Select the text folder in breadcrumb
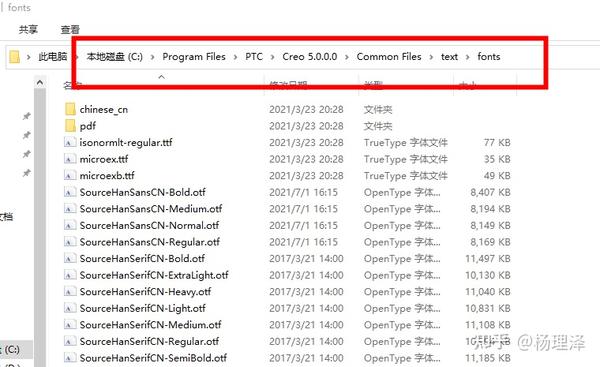The image size is (600, 367). click(449, 57)
